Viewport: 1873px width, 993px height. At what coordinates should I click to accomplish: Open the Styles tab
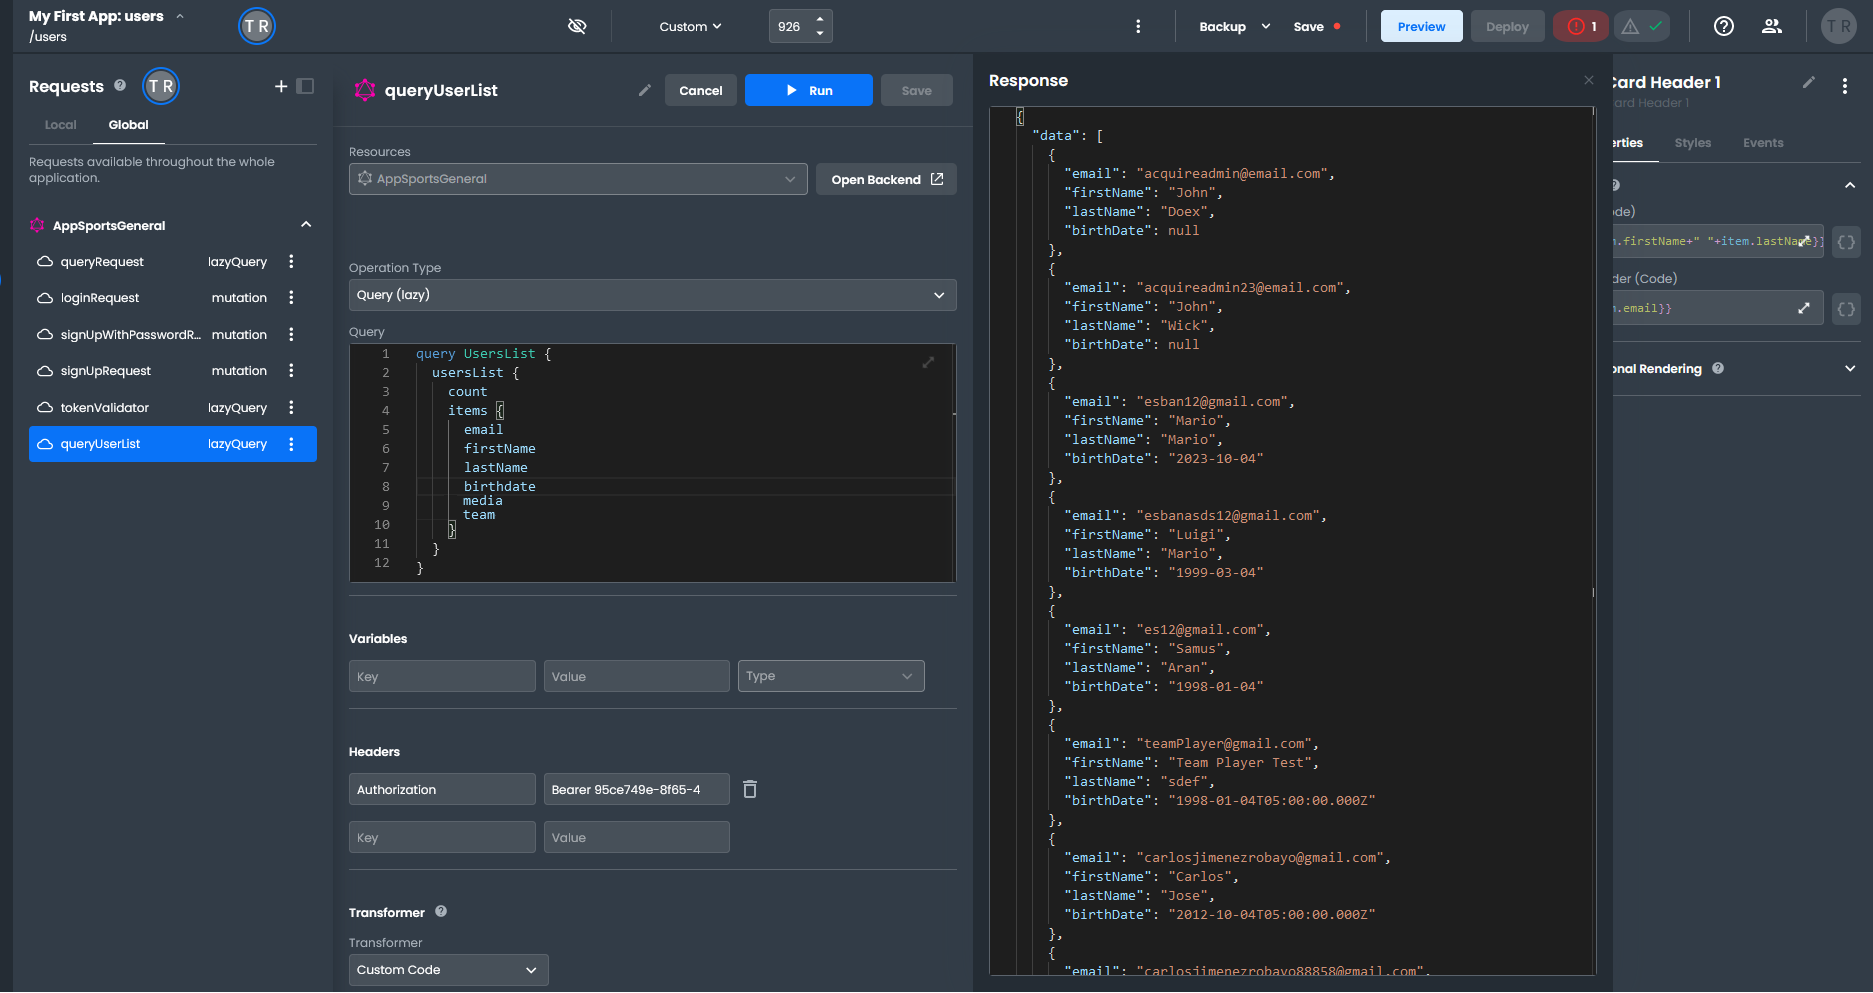pos(1692,143)
